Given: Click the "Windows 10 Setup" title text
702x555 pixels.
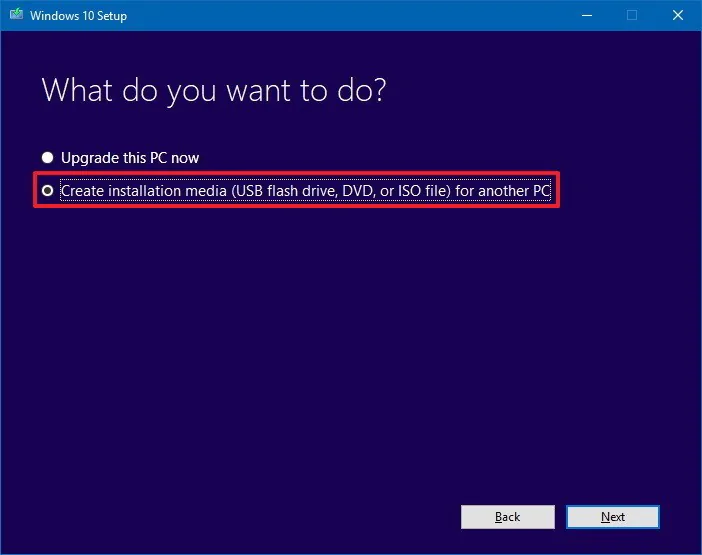Looking at the screenshot, I should pos(78,16).
